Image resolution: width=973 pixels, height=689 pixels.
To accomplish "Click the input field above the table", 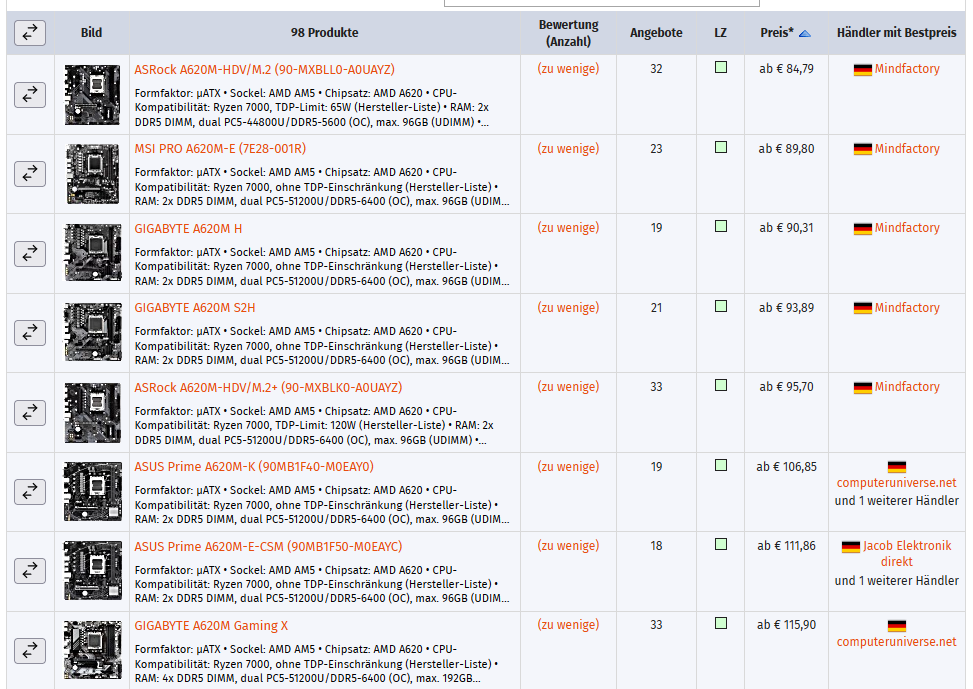I will point(602,2).
